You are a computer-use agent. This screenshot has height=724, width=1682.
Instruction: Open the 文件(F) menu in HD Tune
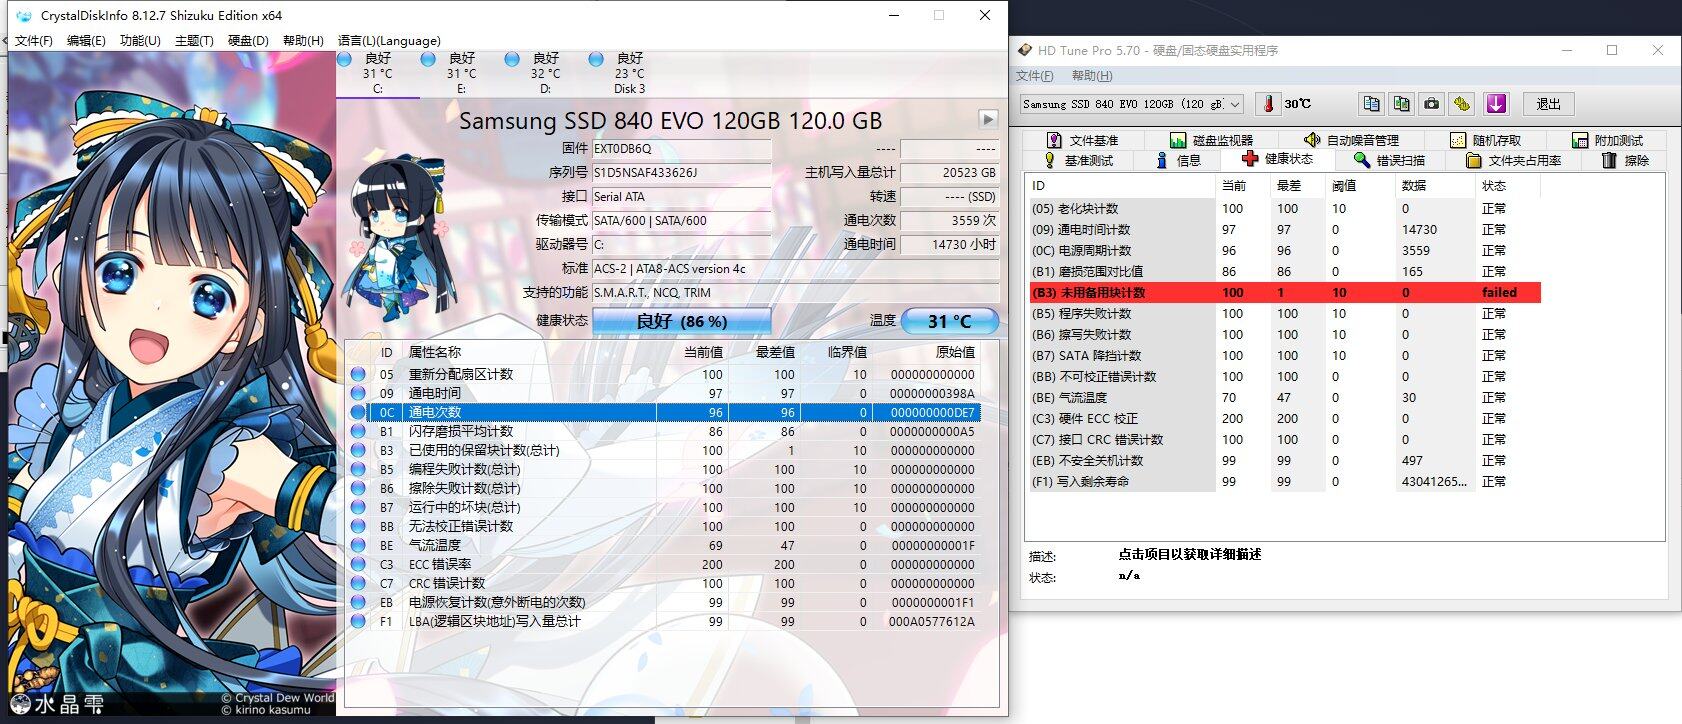click(x=1034, y=76)
